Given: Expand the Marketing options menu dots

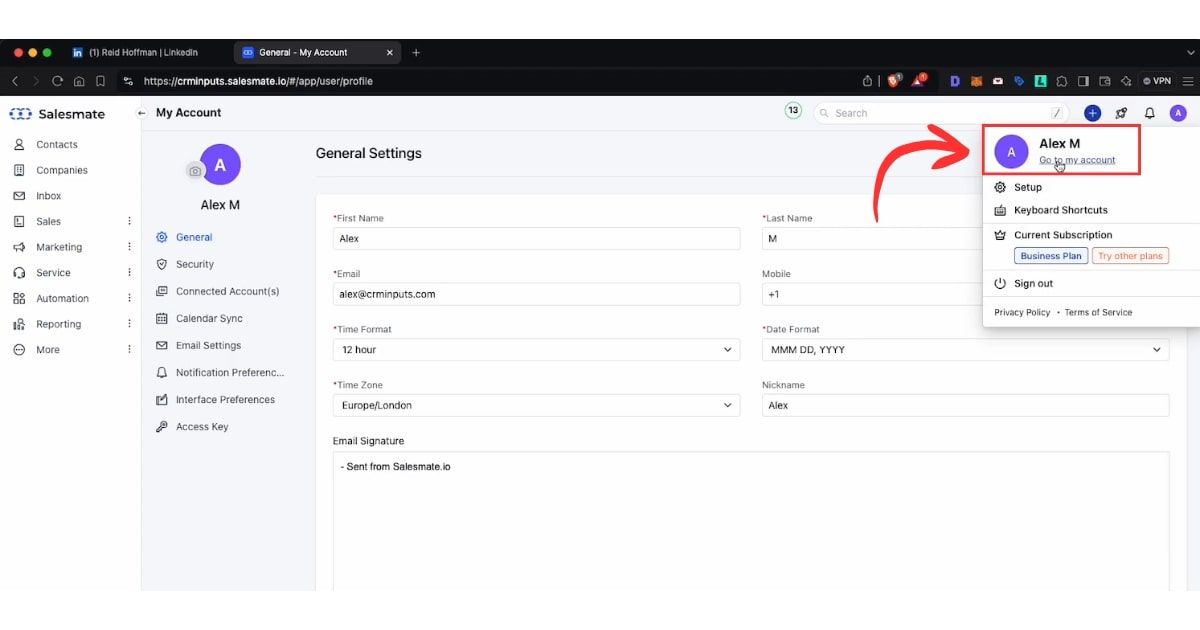Looking at the screenshot, I should tap(129, 247).
